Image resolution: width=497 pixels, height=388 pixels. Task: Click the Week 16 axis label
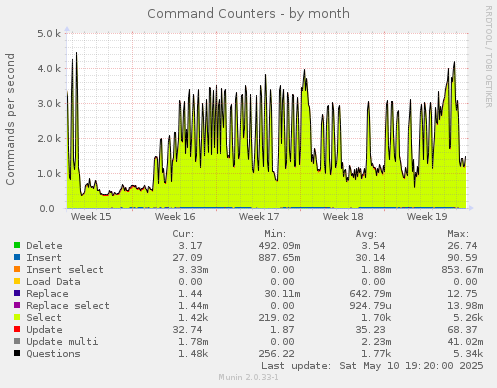click(175, 217)
